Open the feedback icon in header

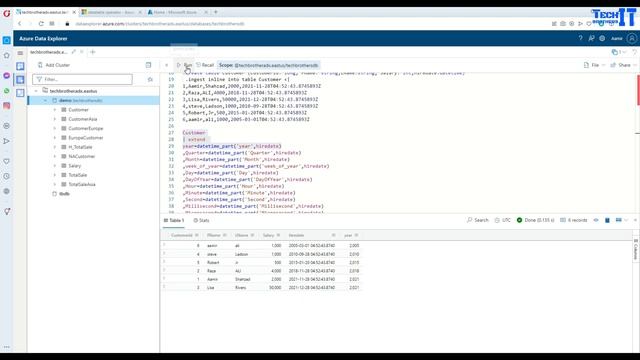point(591,38)
